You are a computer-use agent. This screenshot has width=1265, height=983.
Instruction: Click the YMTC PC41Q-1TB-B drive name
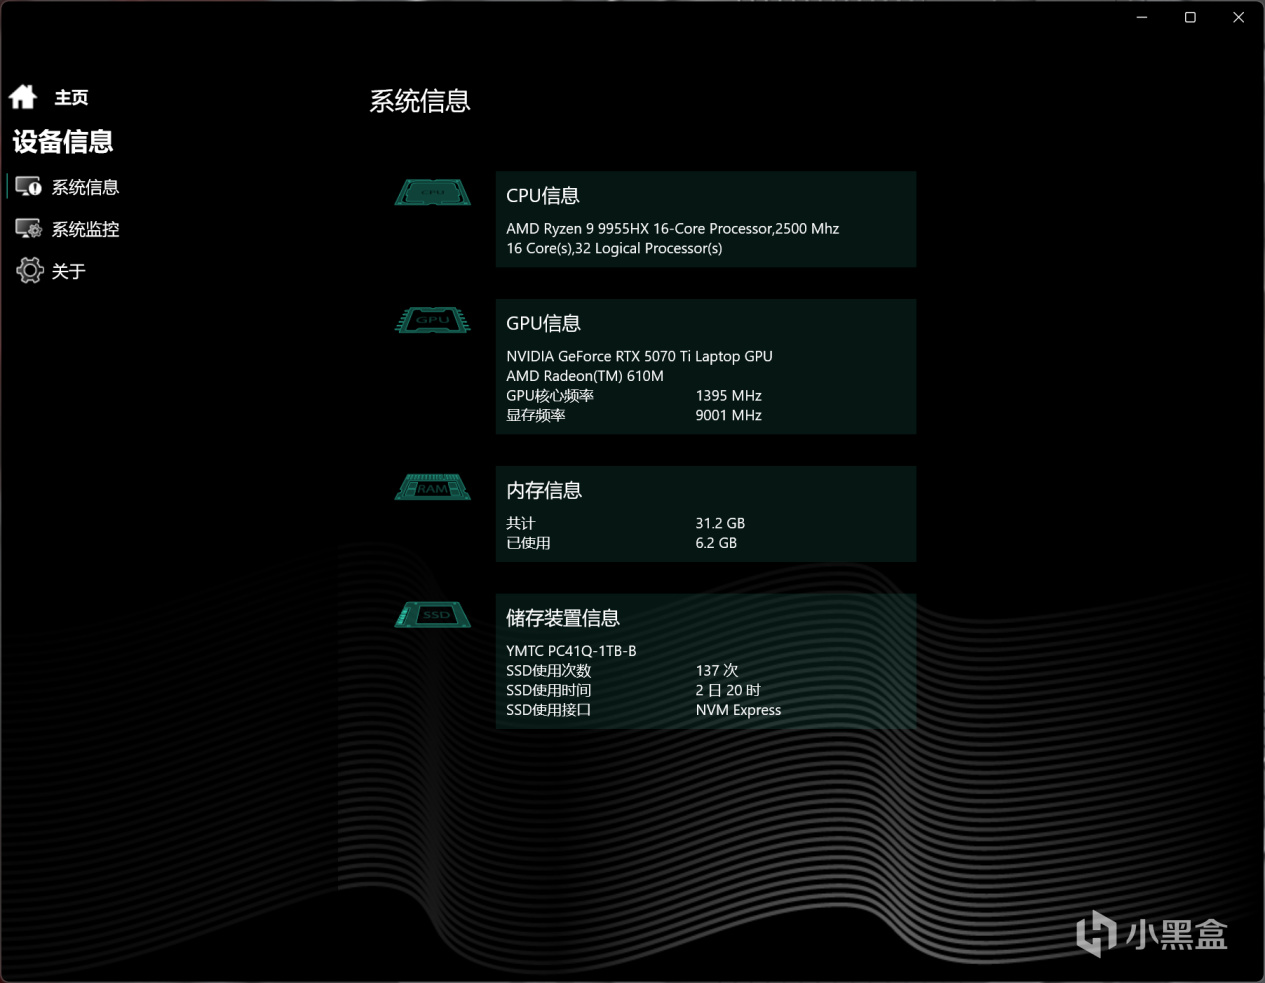coord(571,651)
